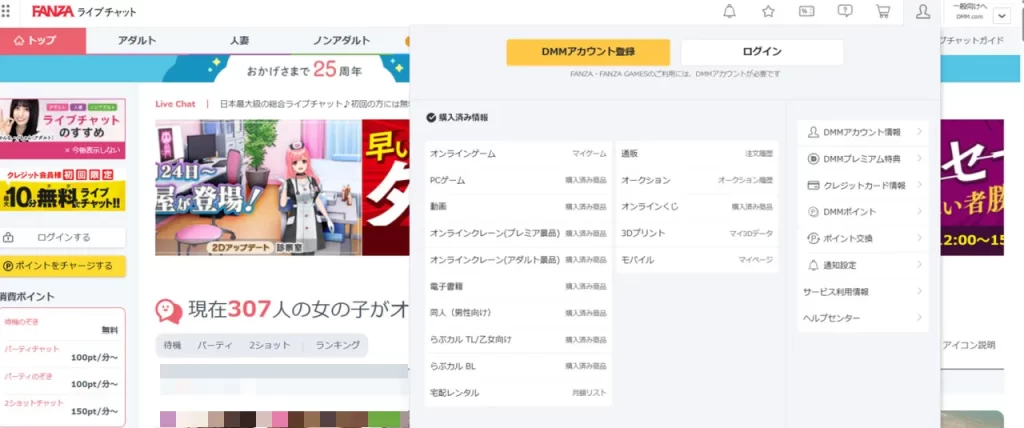The image size is (1024, 428).
Task: Open favorites star icon in header
Action: (x=768, y=11)
